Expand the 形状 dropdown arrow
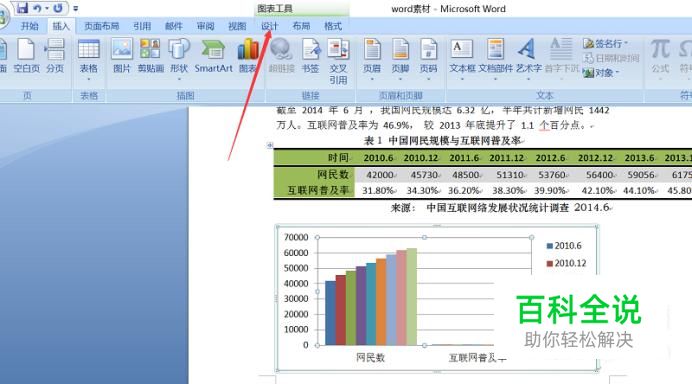The width and height of the screenshot is (692, 384). pos(179,79)
